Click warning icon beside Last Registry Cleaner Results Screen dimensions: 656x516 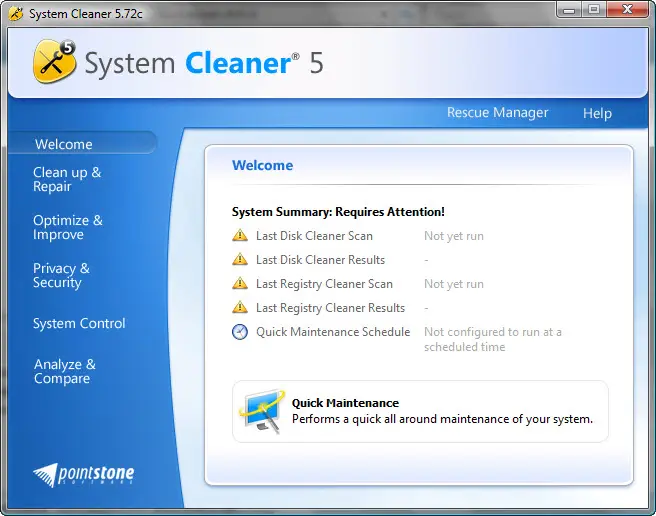coord(240,307)
